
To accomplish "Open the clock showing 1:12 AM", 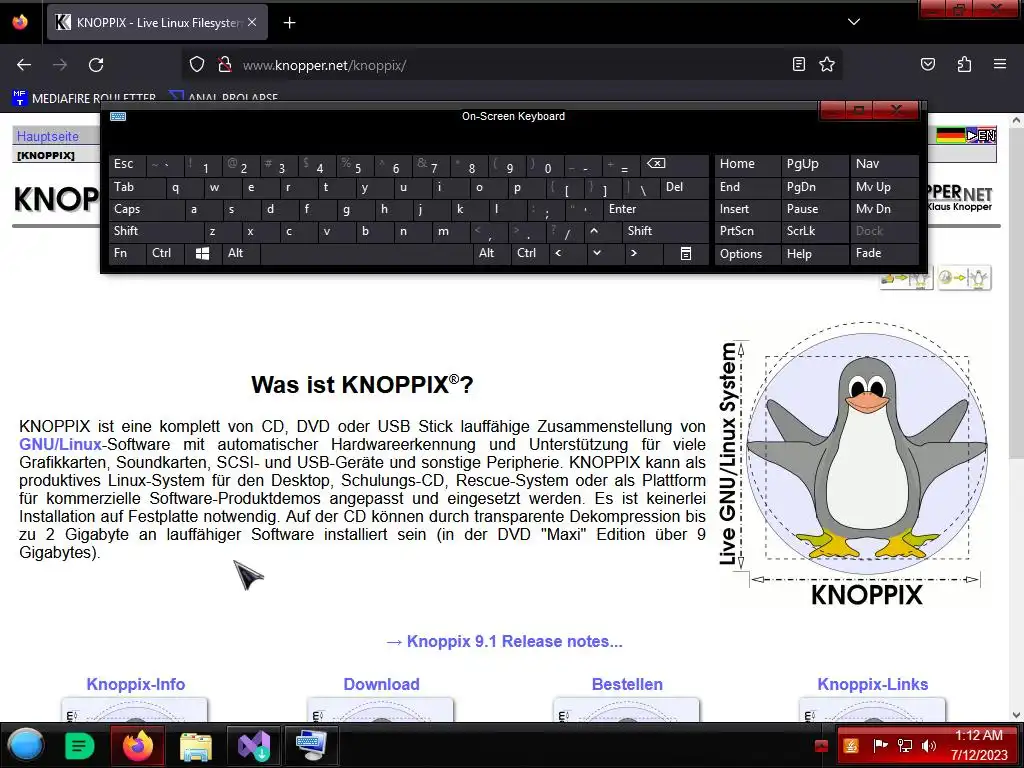I will (979, 745).
